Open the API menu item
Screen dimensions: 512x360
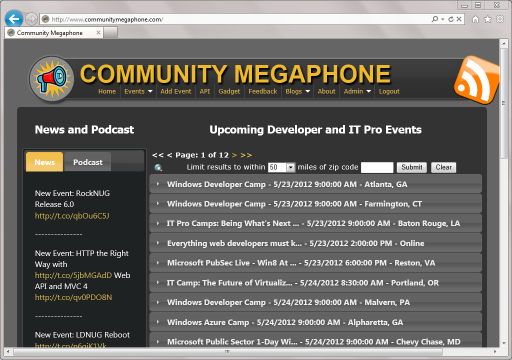click(x=205, y=91)
